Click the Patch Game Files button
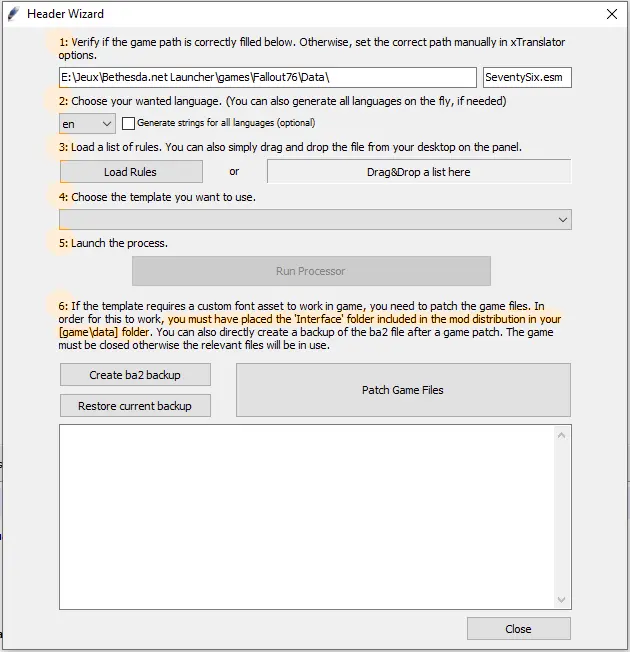Viewport: 630px width, 652px height. pyautogui.click(x=403, y=390)
